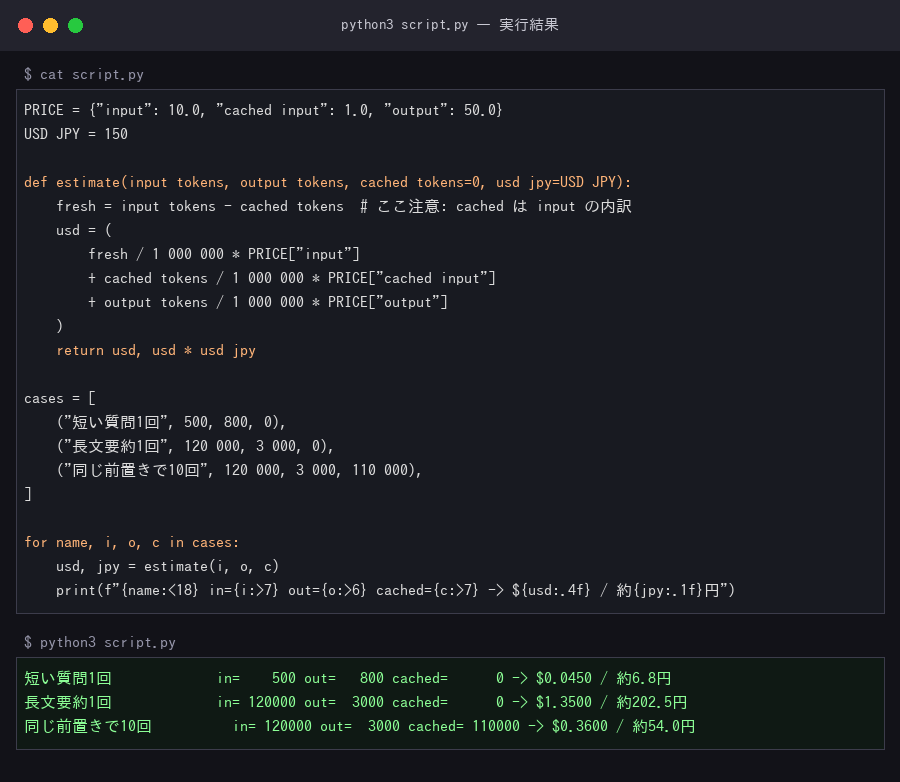900x782 pixels.
Task: Click the "cases = [" line
Action: [60, 398]
